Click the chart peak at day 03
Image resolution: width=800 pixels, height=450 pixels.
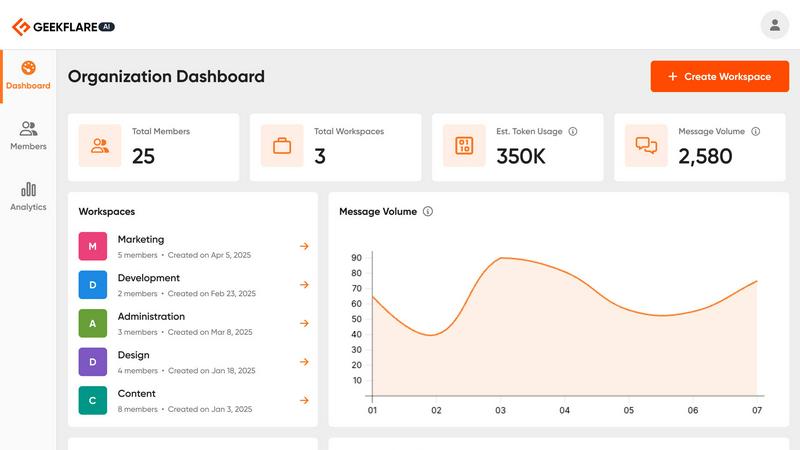pyautogui.click(x=503, y=258)
